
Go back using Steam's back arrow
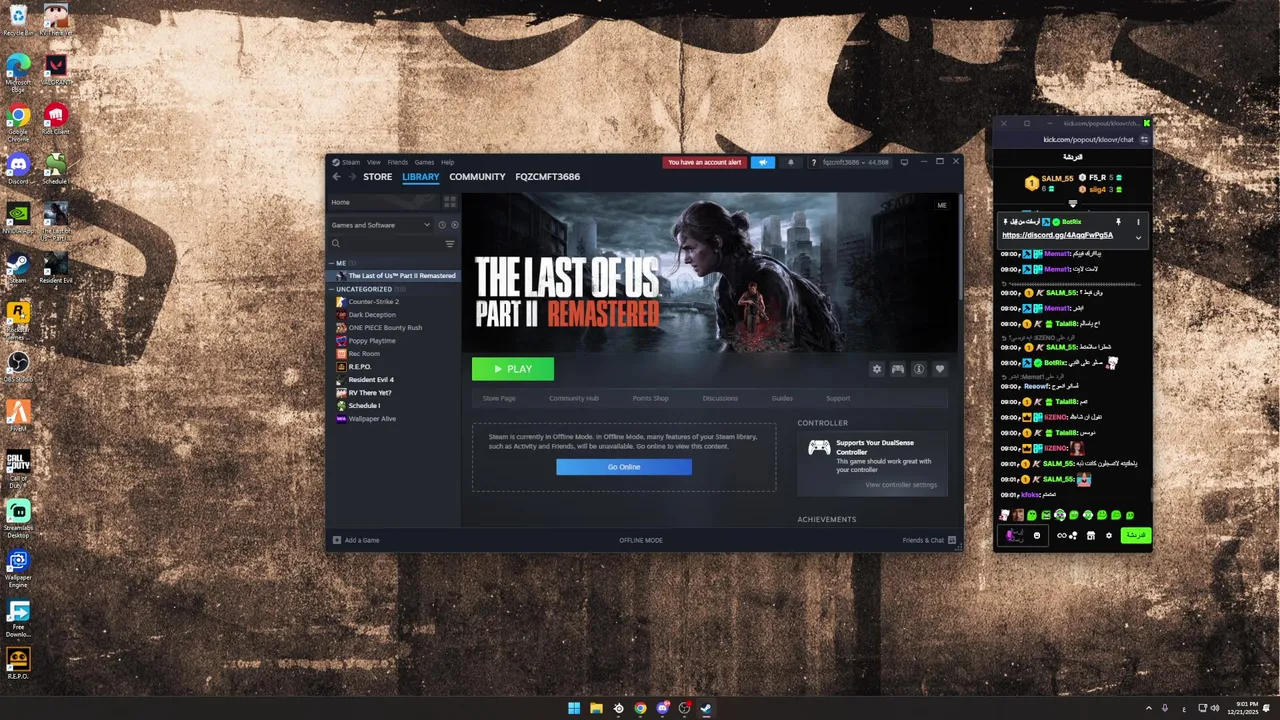(336, 177)
